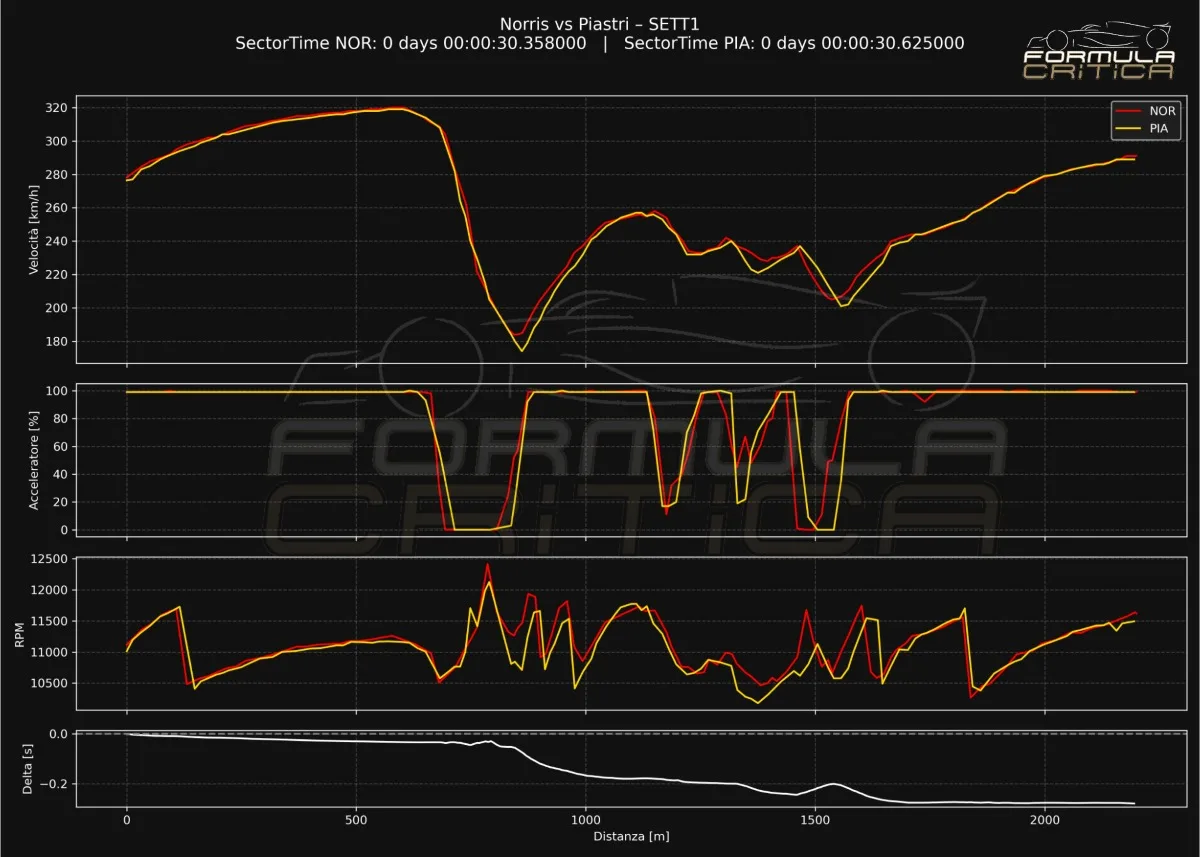The width and height of the screenshot is (1200, 857).
Task: Click the car silhouette above the logo
Action: tap(1098, 35)
